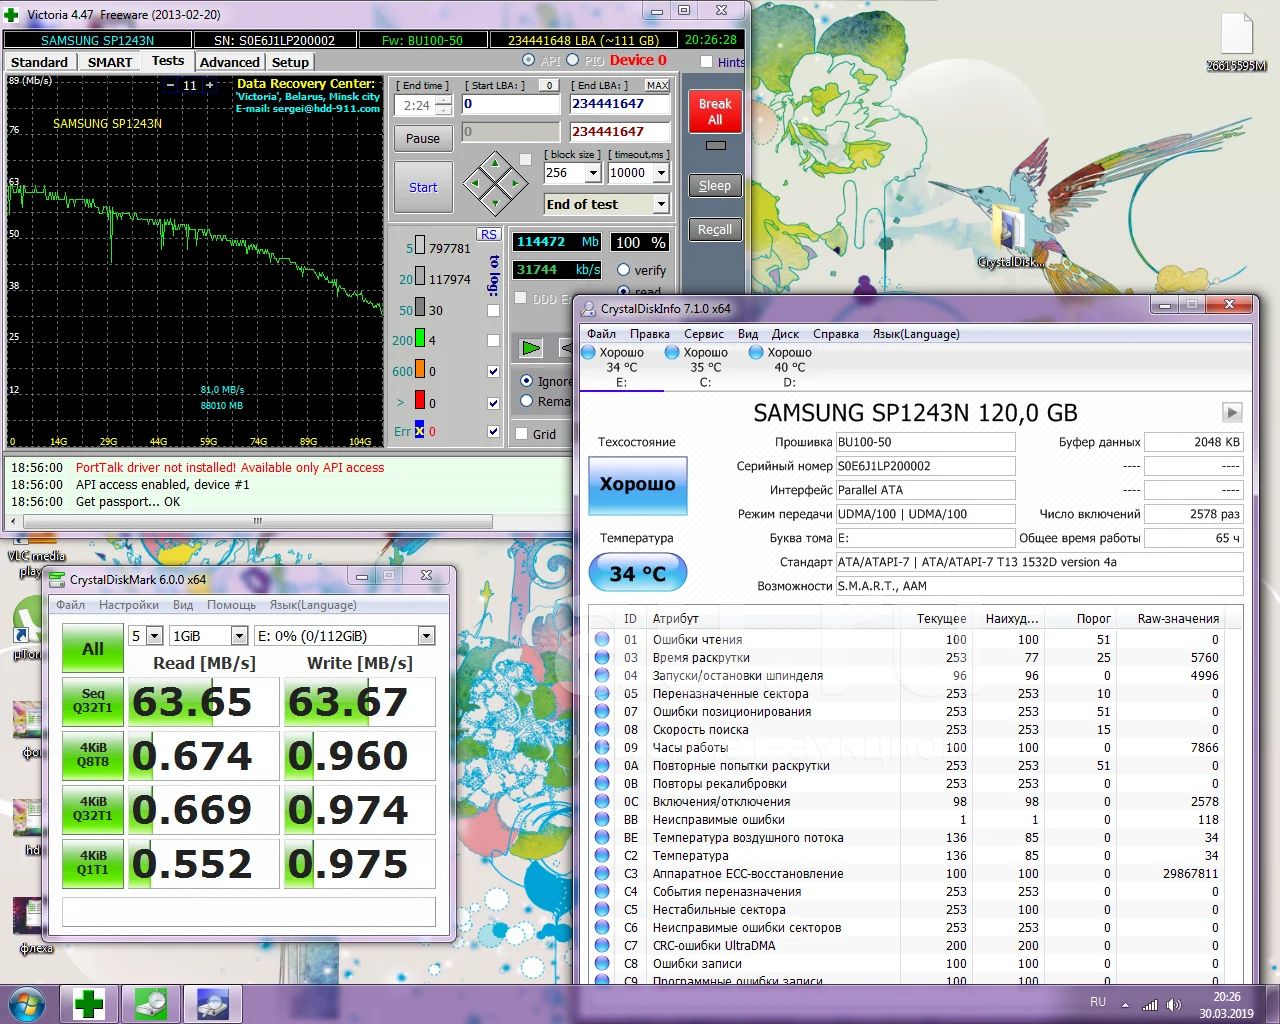Toggle to-log checkbox for Err row
Screen dimensions: 1280x1024
tap(493, 431)
